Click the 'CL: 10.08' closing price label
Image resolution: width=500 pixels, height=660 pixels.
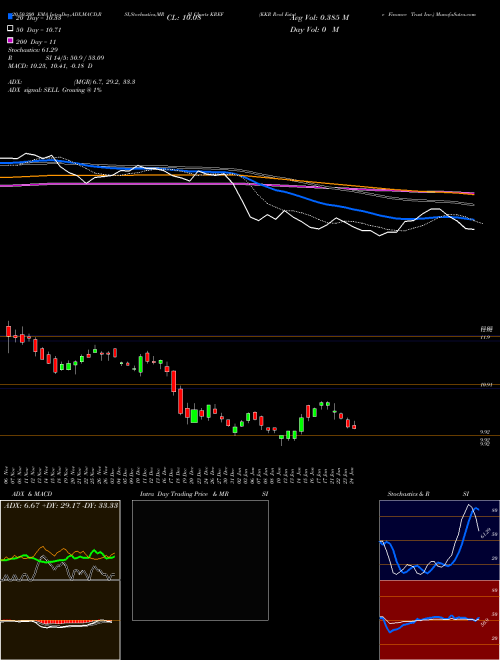(x=184, y=18)
